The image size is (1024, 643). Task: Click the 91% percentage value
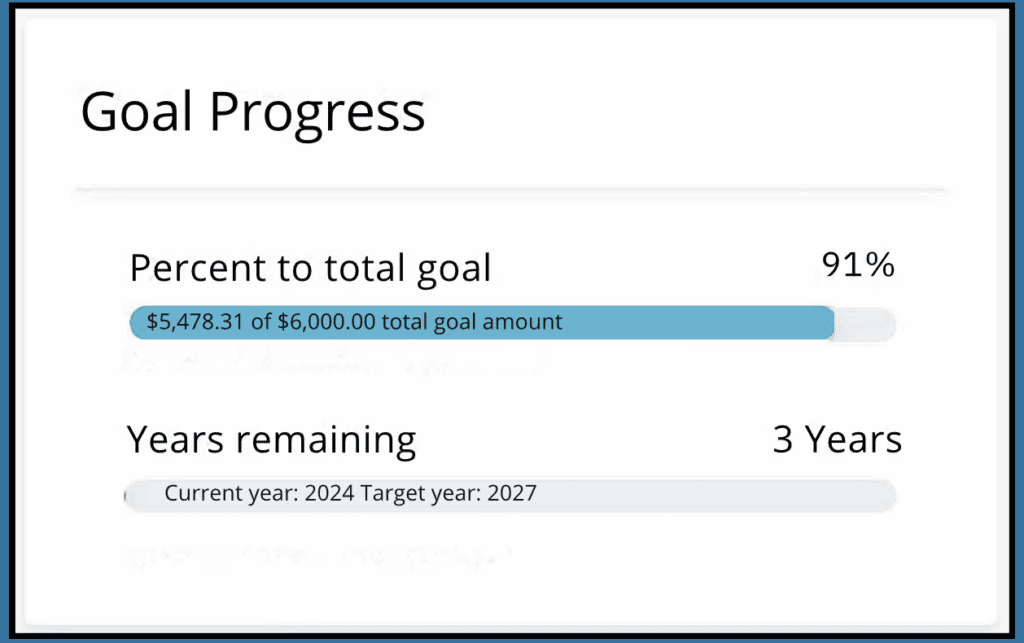click(x=857, y=265)
